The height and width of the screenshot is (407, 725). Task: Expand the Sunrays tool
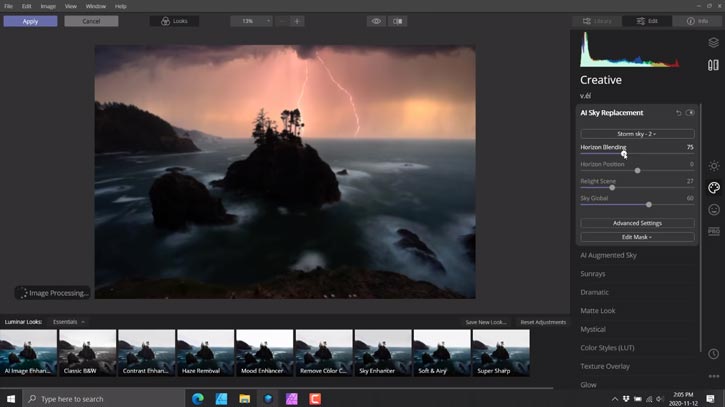[x=593, y=274]
